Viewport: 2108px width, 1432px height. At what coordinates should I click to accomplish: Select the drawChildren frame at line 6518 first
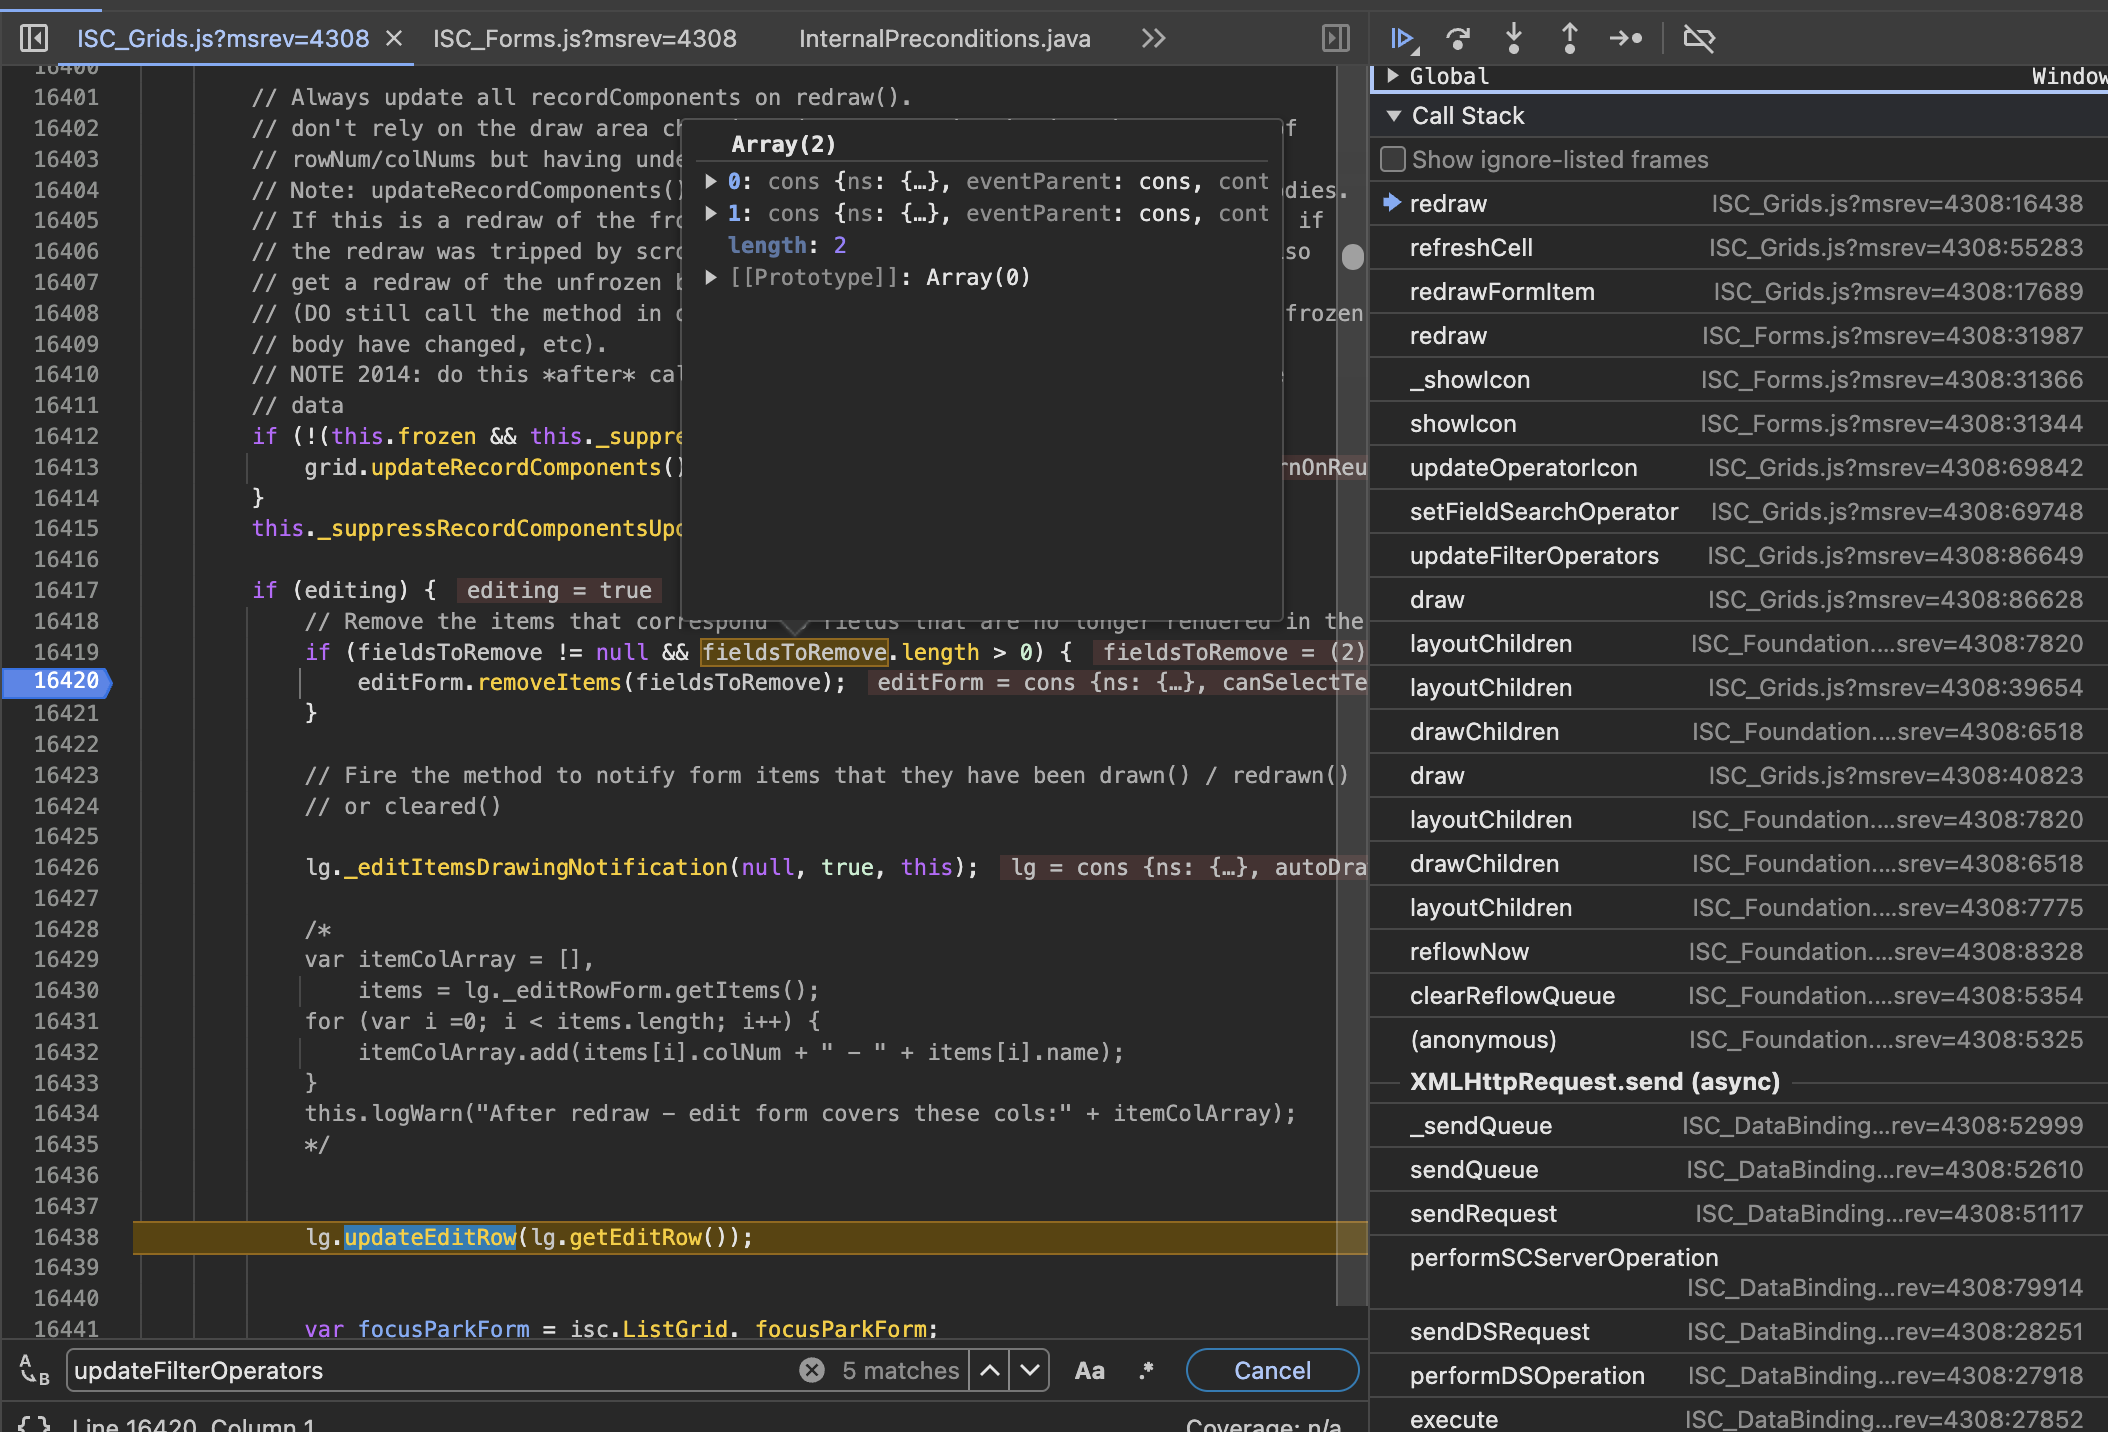pos(1740,732)
